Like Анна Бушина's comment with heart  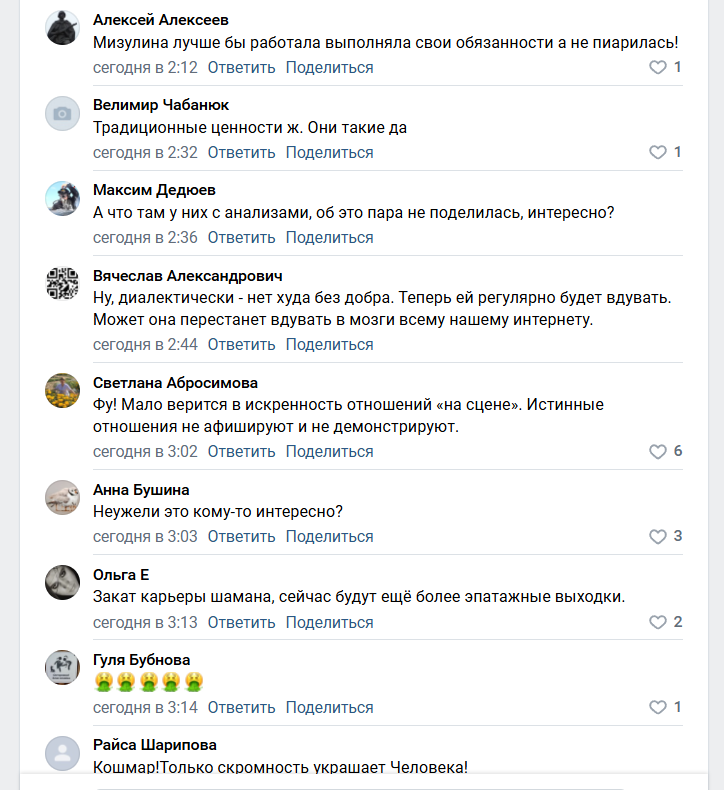[658, 537]
